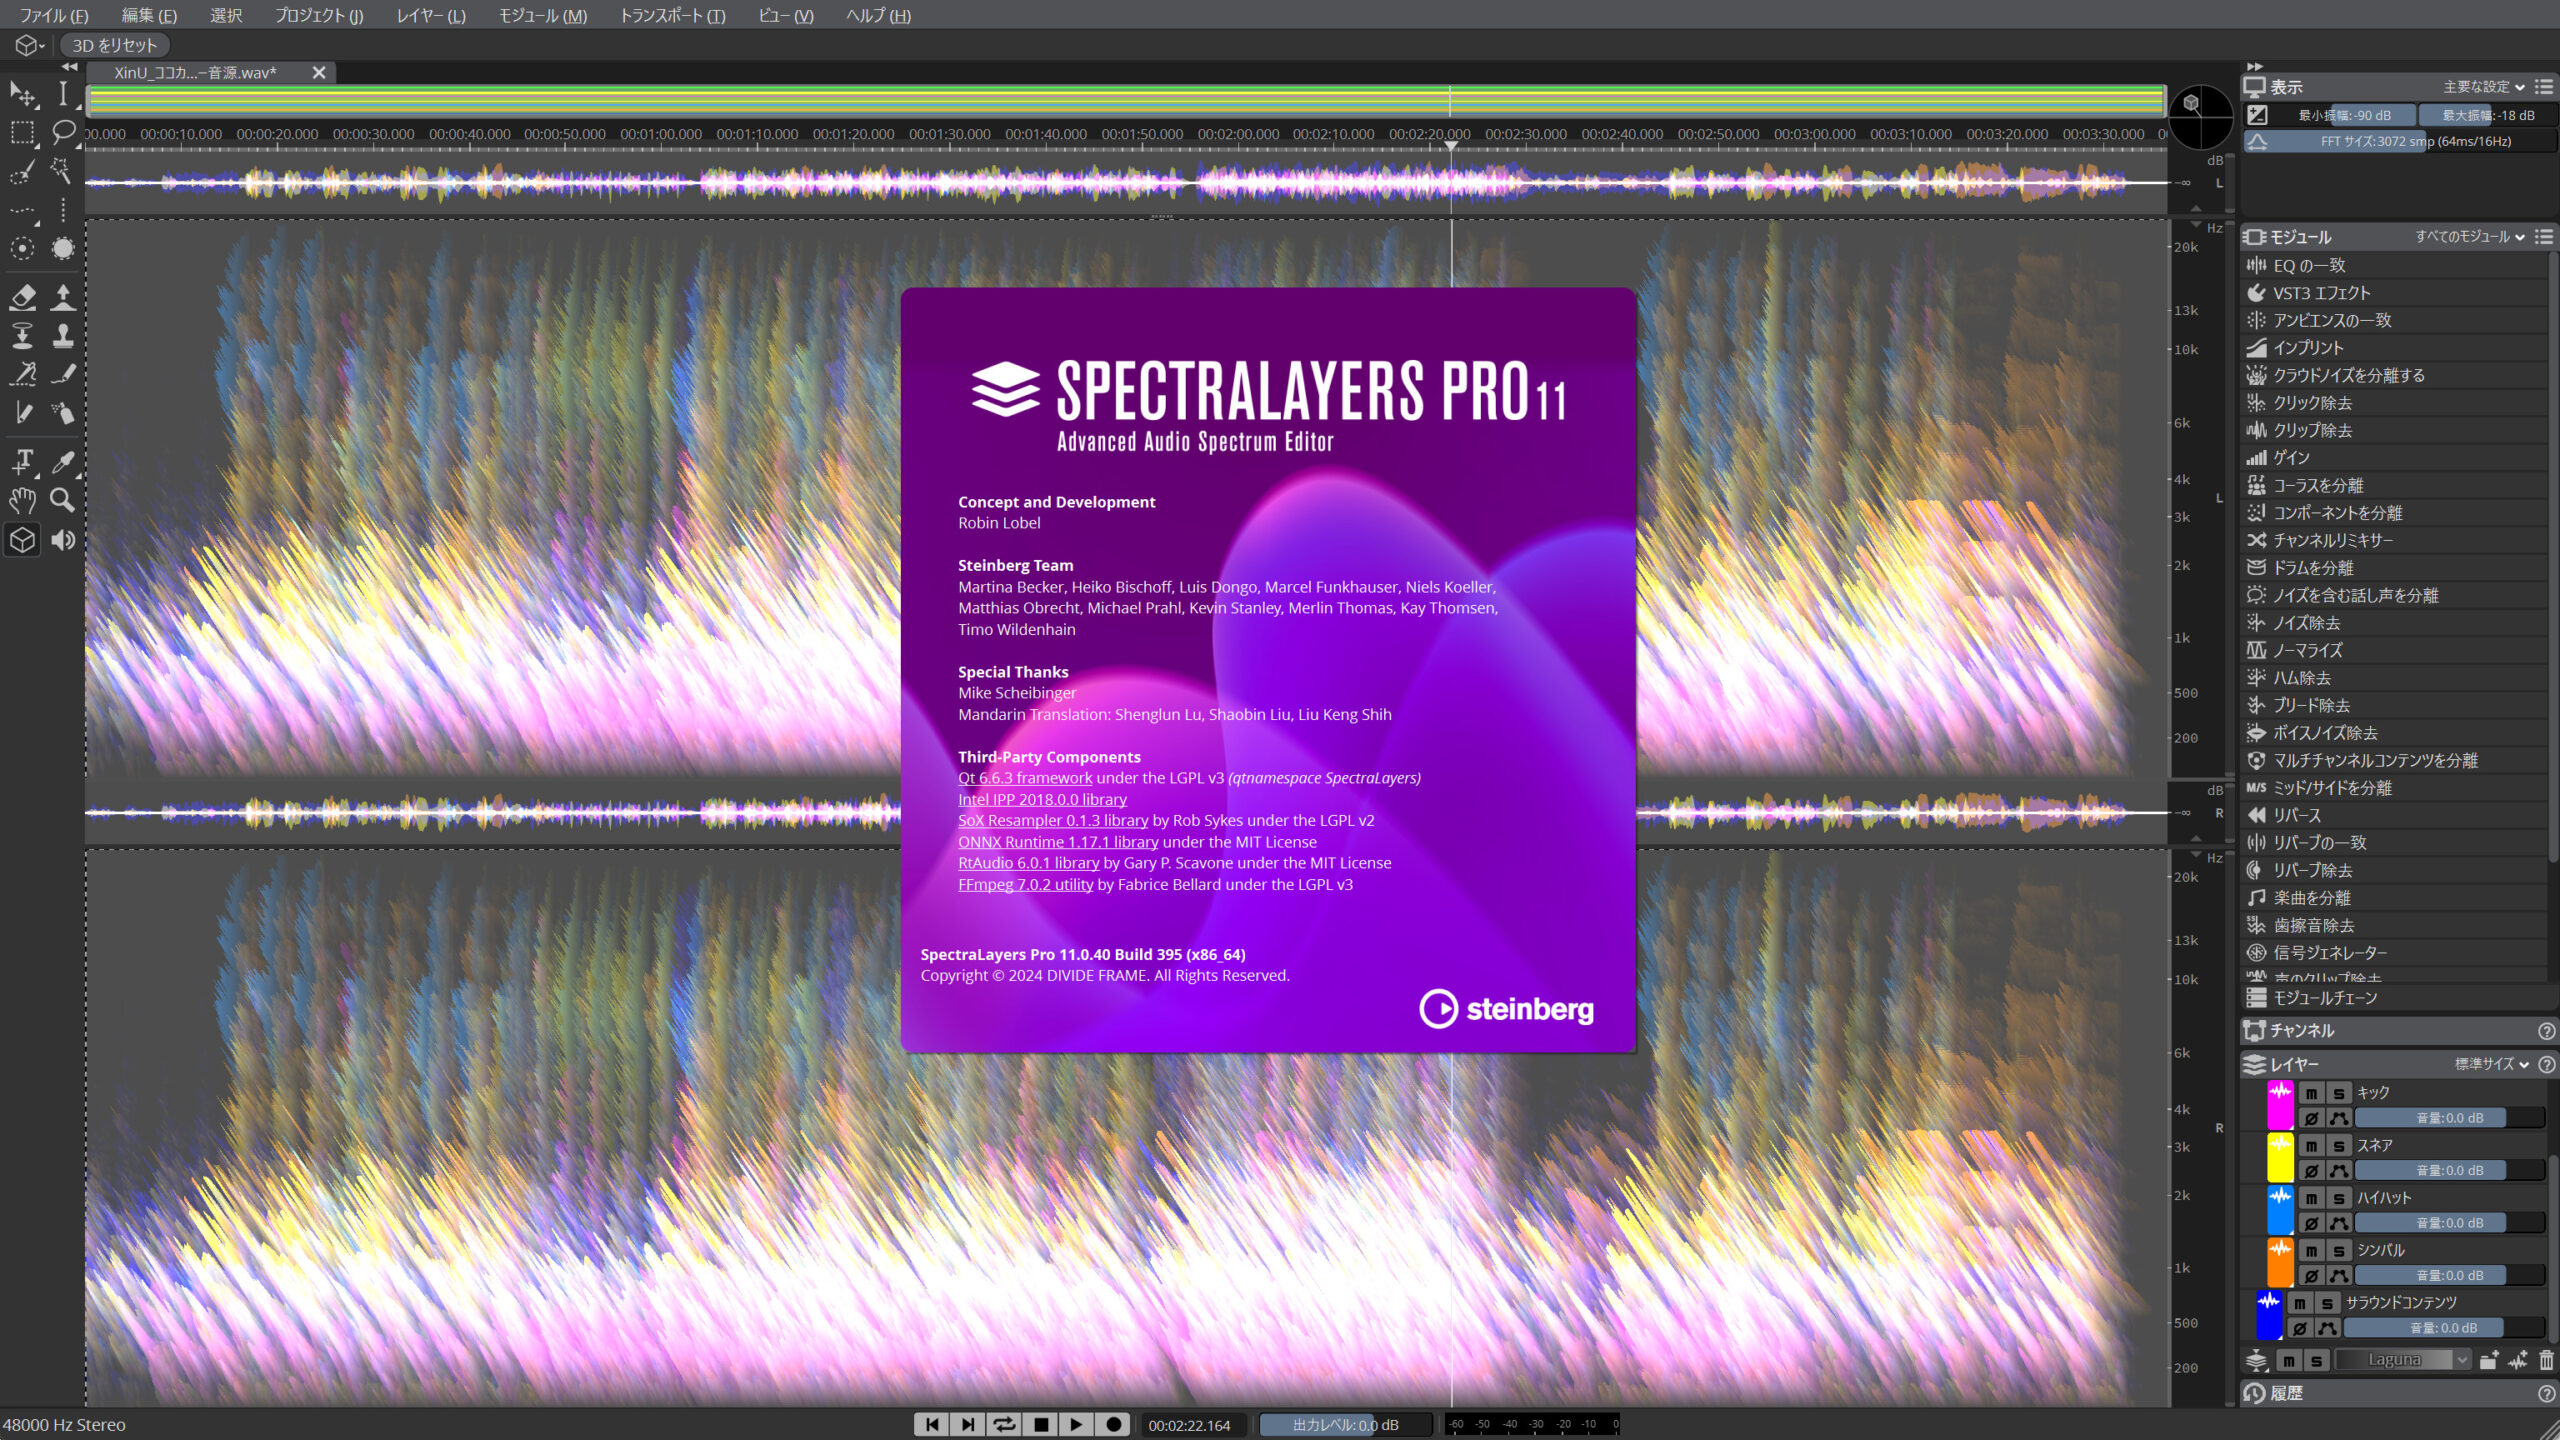Select the Eraser tool
The height and width of the screenshot is (1440, 2560).
[23, 296]
